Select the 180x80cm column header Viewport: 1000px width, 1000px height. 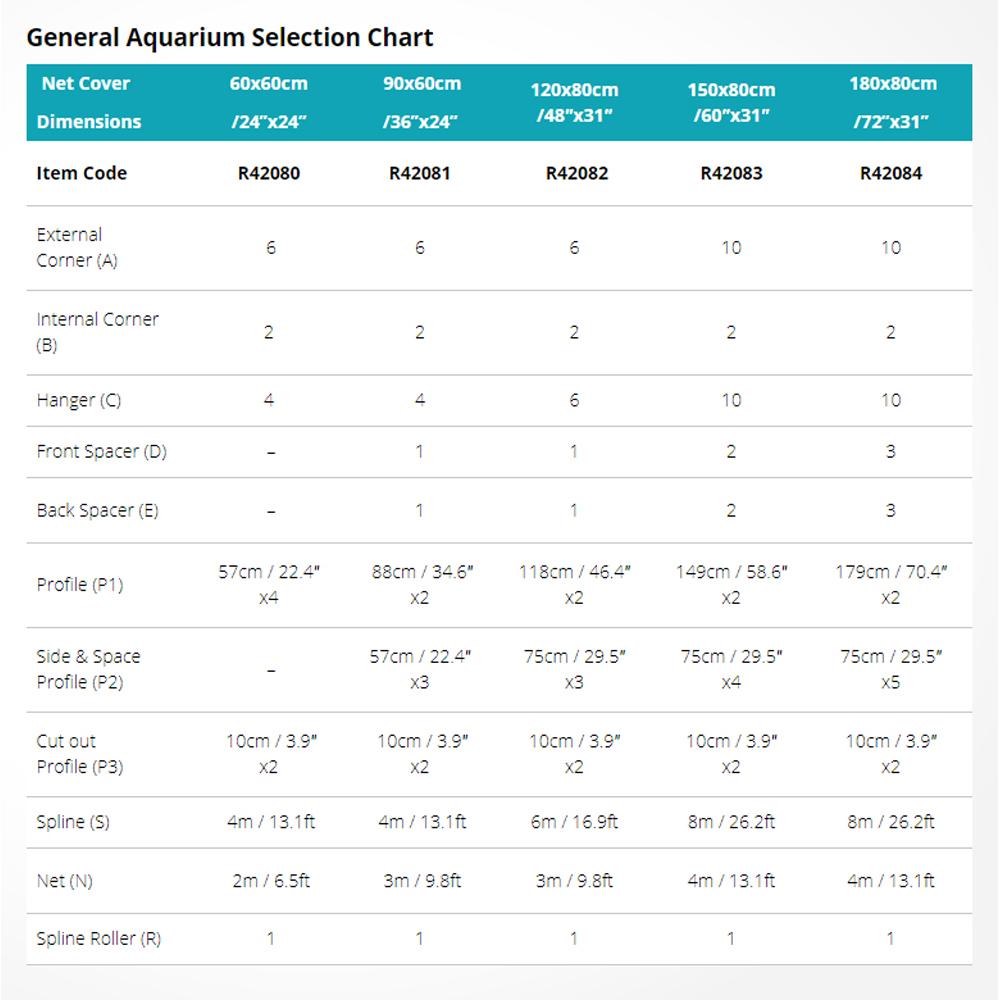click(x=891, y=102)
